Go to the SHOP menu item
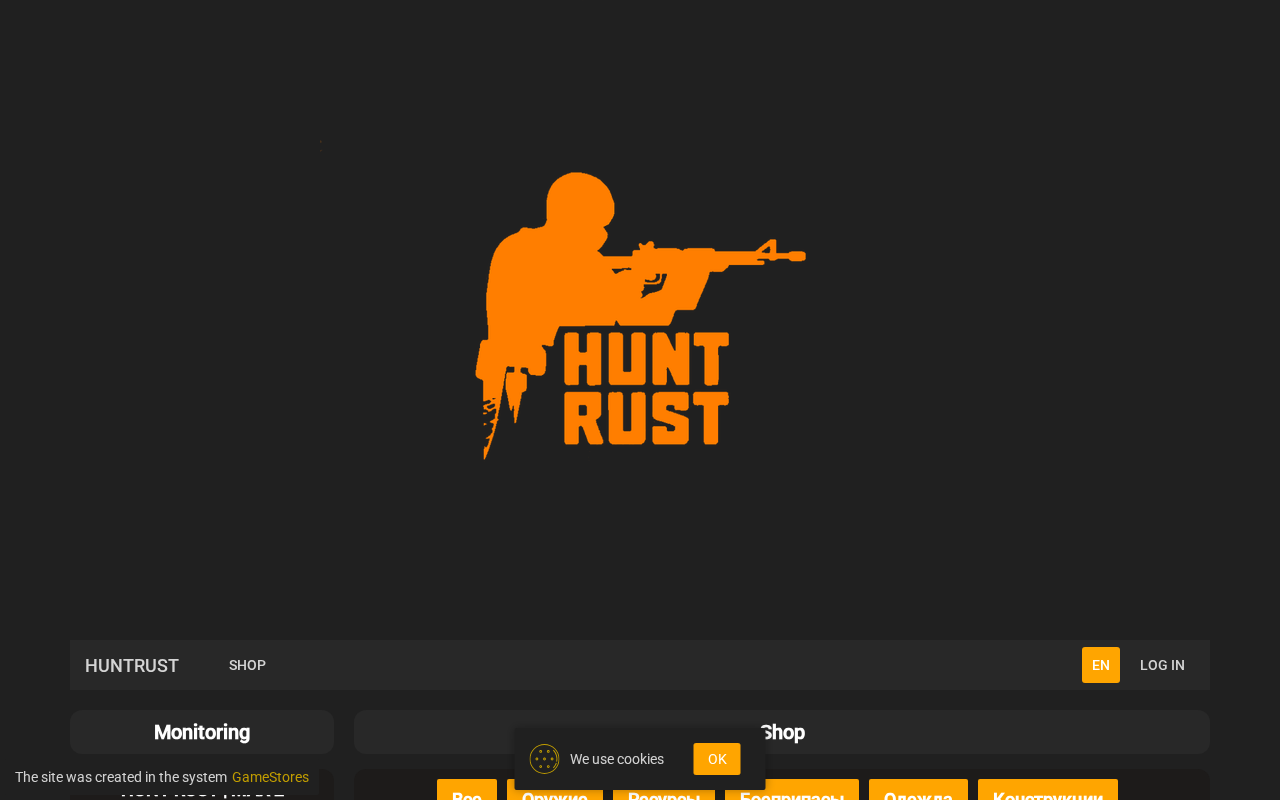The image size is (1280, 800). (247, 665)
